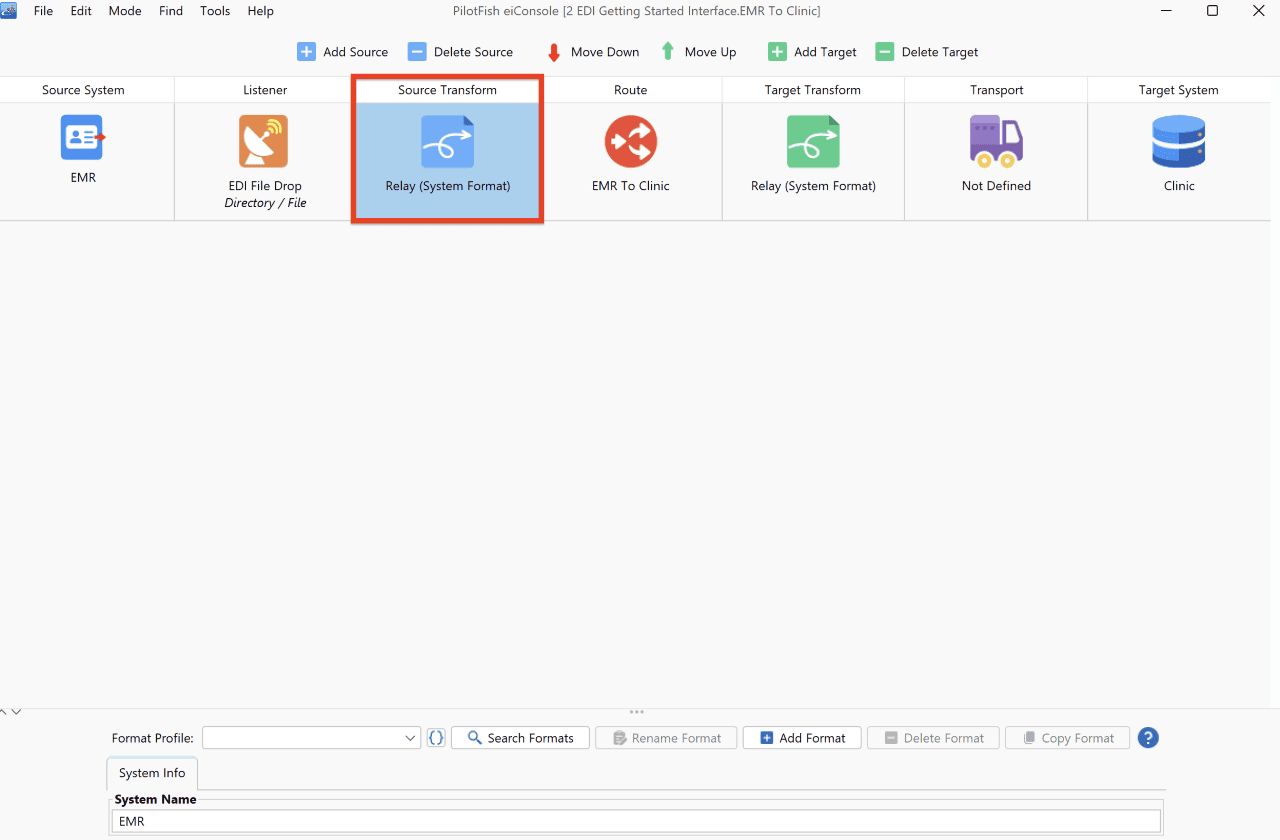Click the Target System column header
This screenshot has height=840, width=1280.
[1178, 90]
